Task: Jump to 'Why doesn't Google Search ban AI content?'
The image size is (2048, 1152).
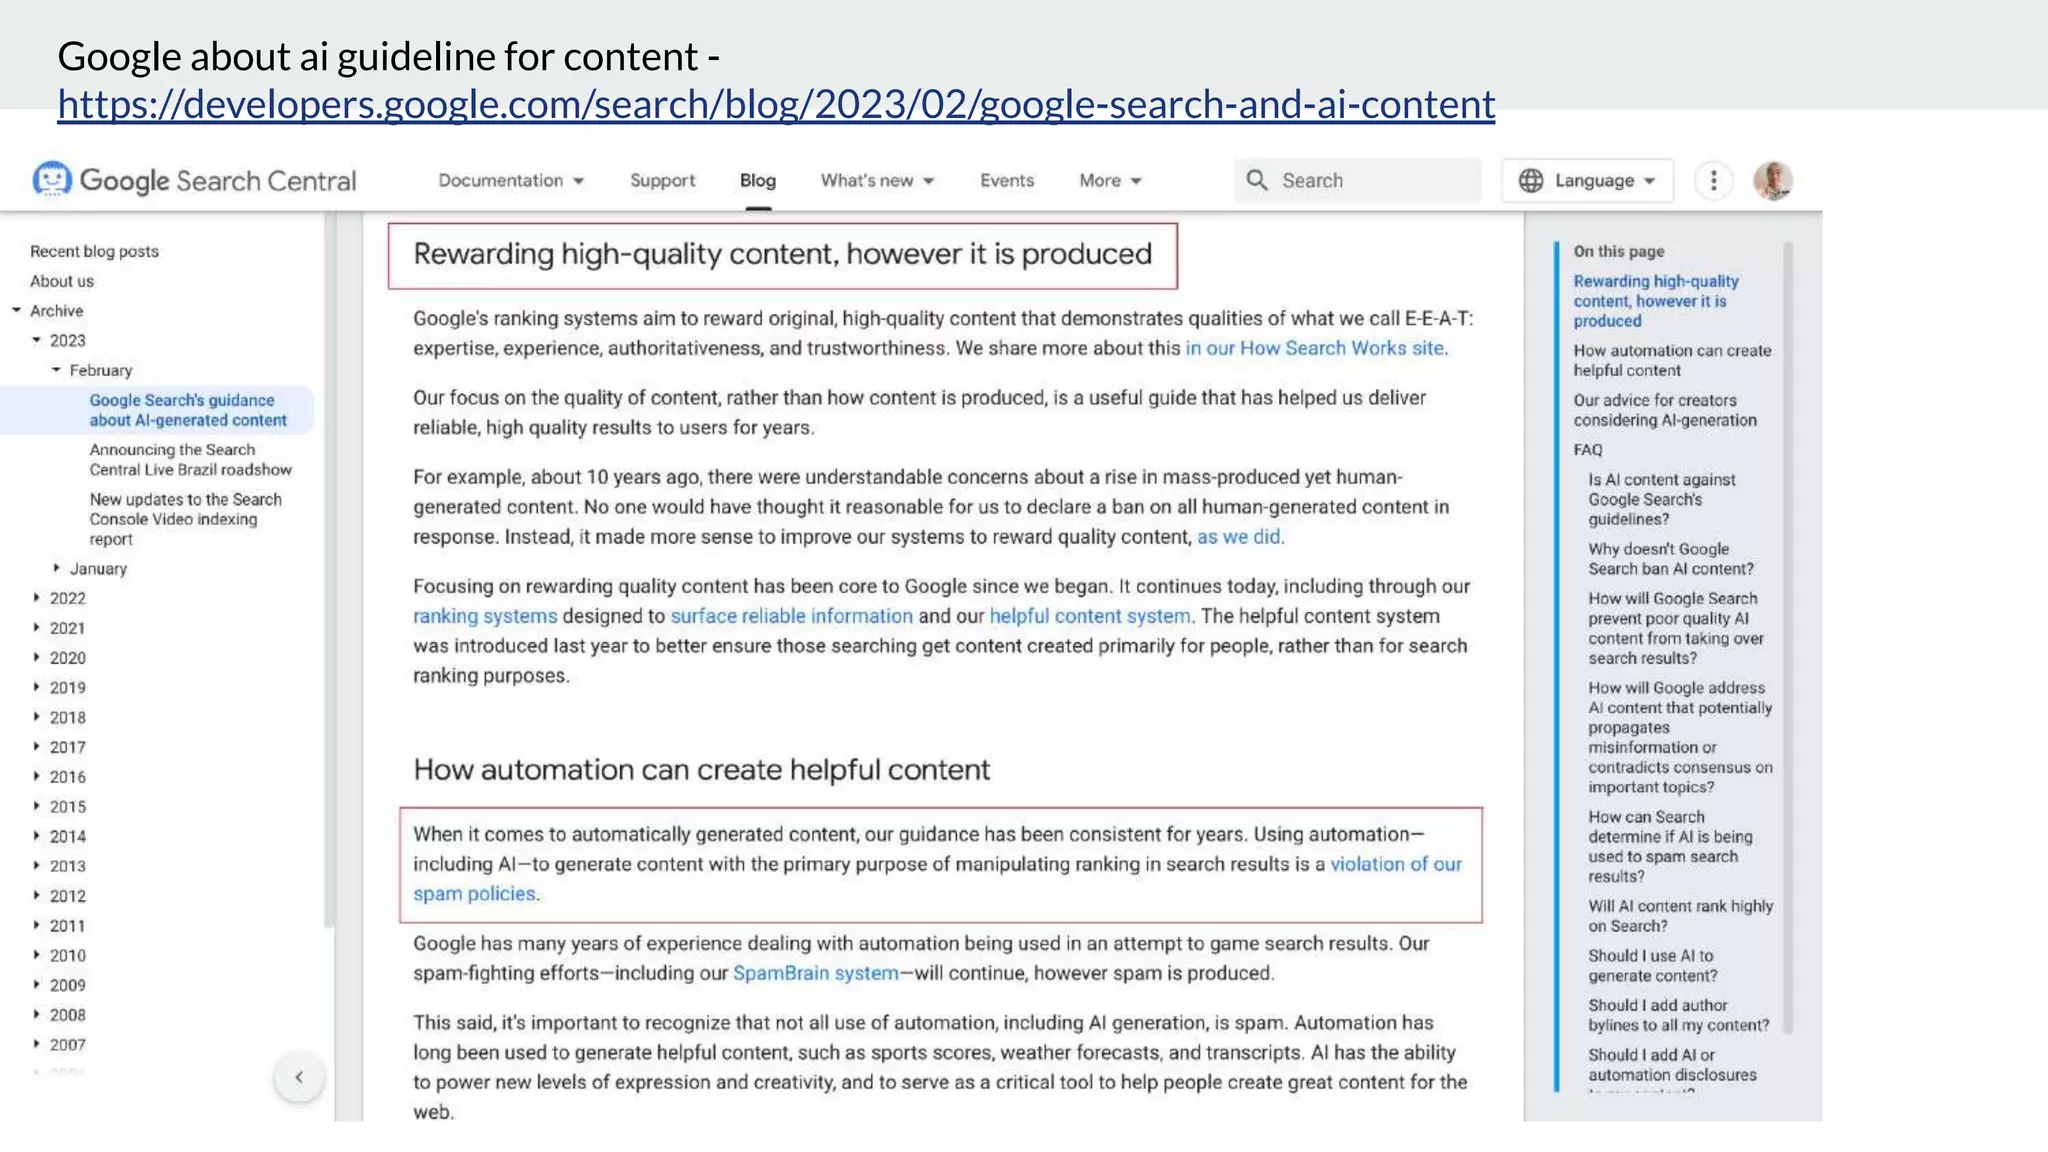Action: (x=1671, y=558)
